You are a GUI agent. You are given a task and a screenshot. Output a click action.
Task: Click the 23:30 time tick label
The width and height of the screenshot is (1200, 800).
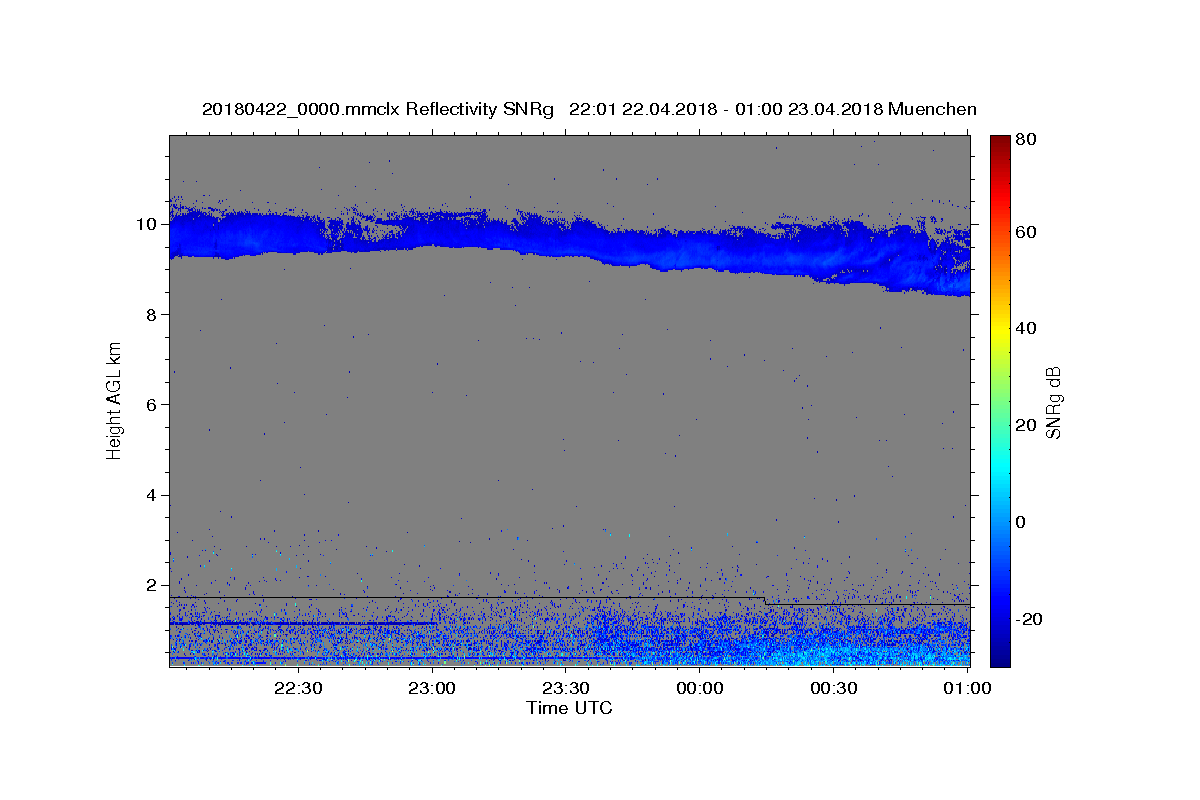566,689
